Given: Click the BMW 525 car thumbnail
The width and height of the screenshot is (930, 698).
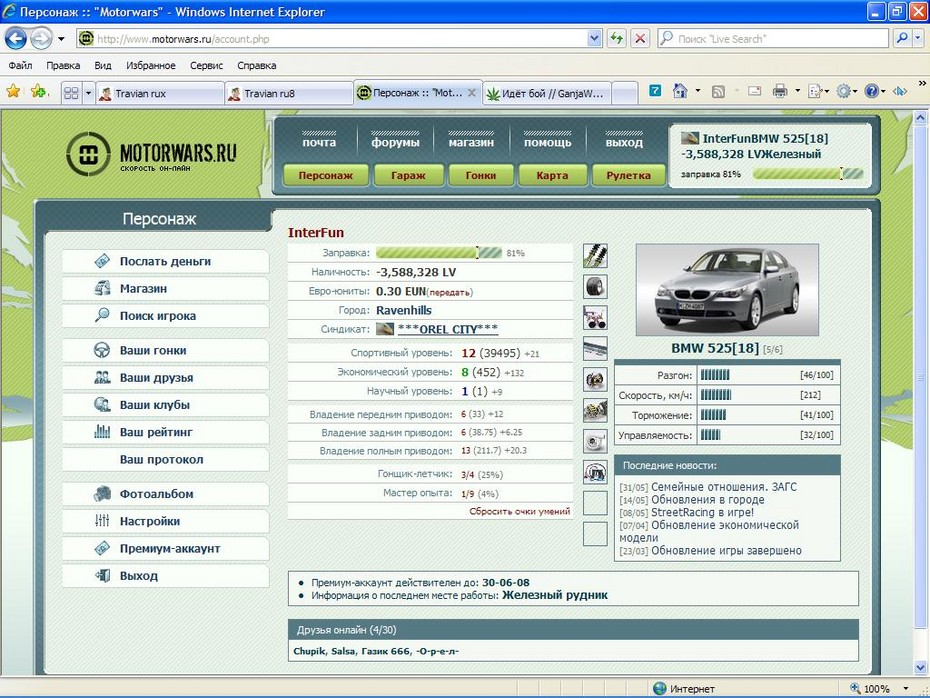Looking at the screenshot, I should tap(727, 290).
